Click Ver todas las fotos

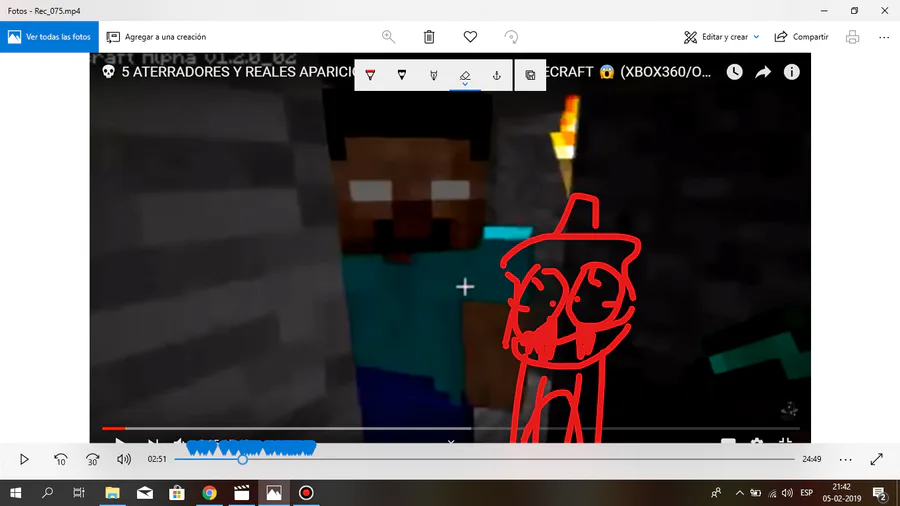[49, 37]
